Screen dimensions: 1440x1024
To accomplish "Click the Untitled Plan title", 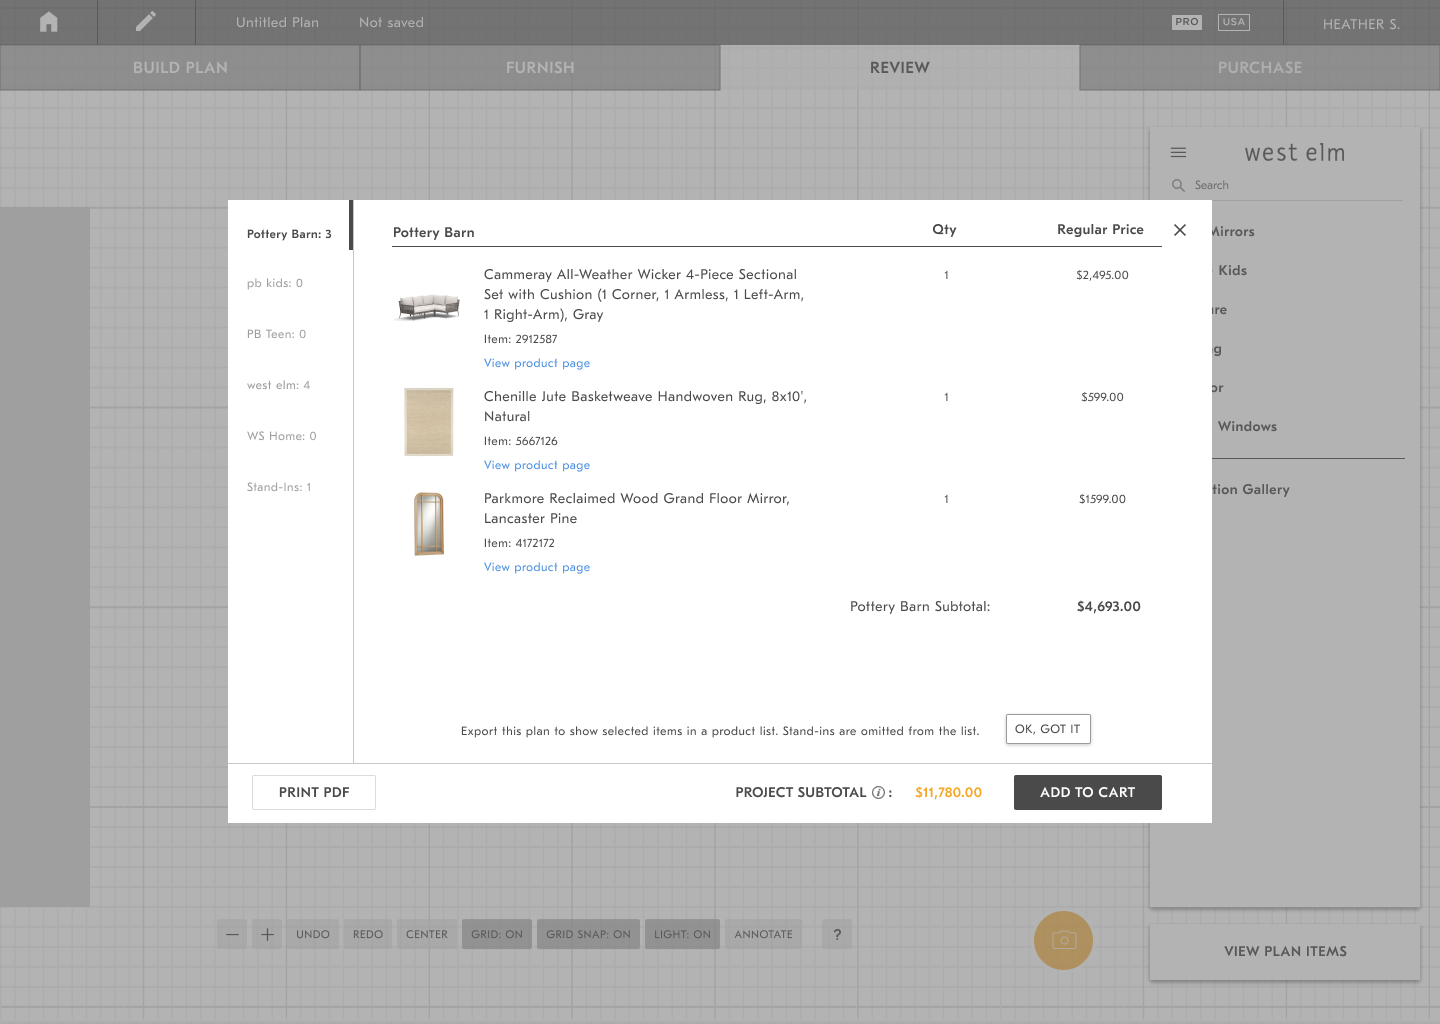I will [277, 22].
